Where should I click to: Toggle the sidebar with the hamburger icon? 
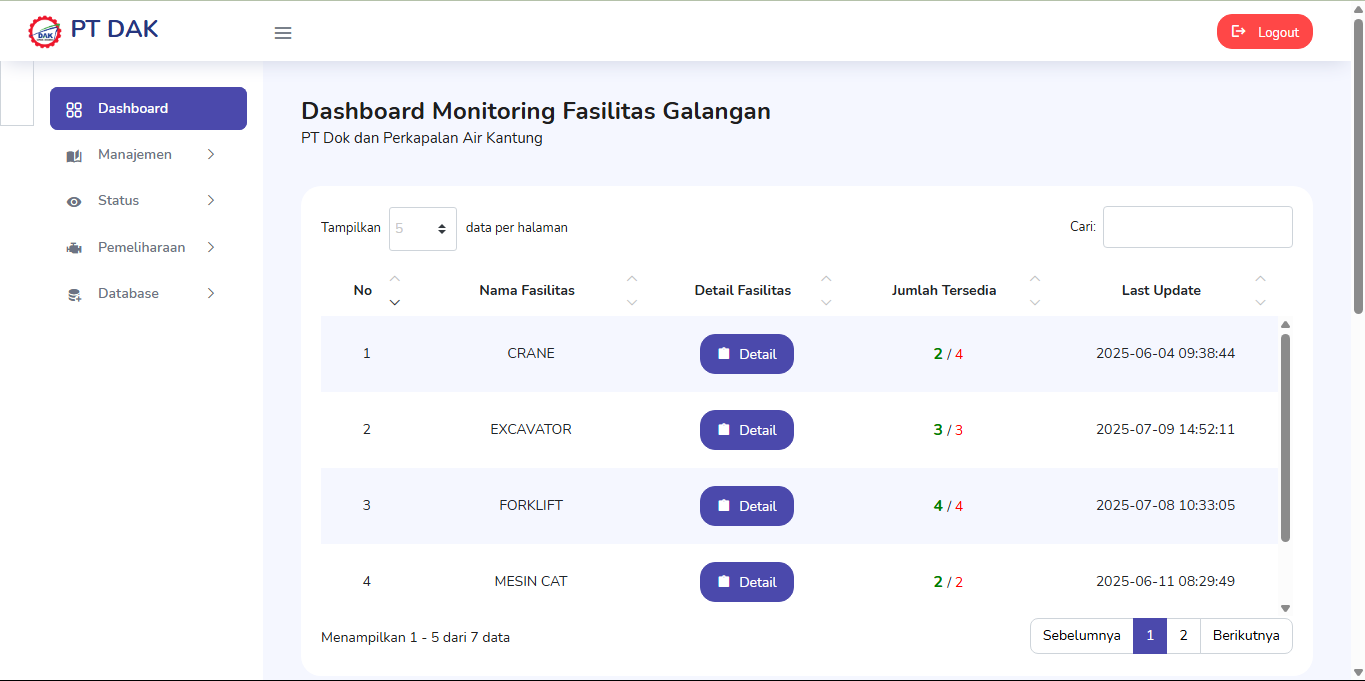(x=283, y=33)
